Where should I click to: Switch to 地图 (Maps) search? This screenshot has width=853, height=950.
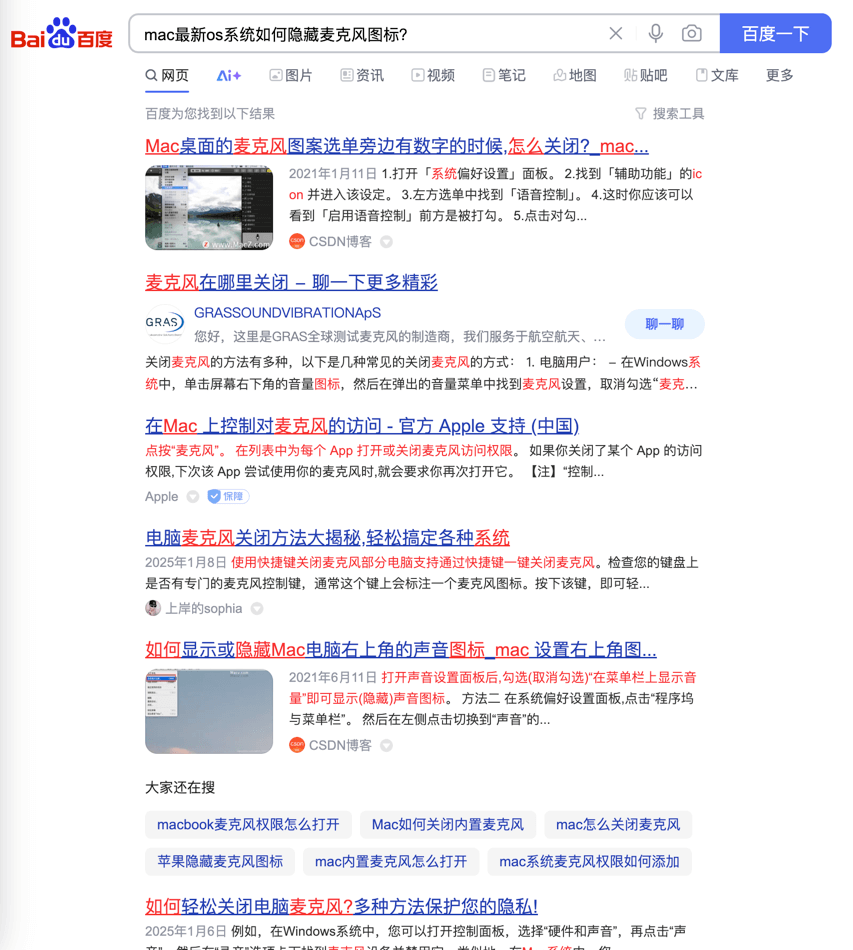click(x=575, y=75)
